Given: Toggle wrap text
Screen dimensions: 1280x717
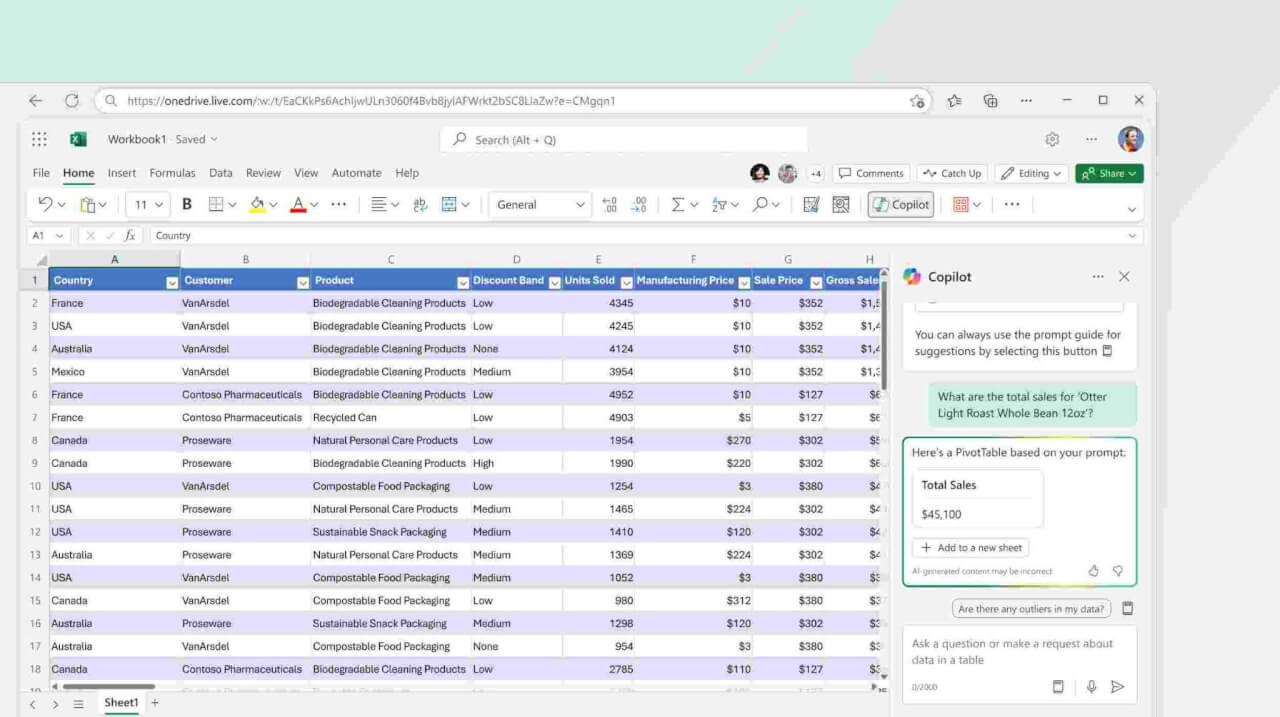Looking at the screenshot, I should coord(420,204).
